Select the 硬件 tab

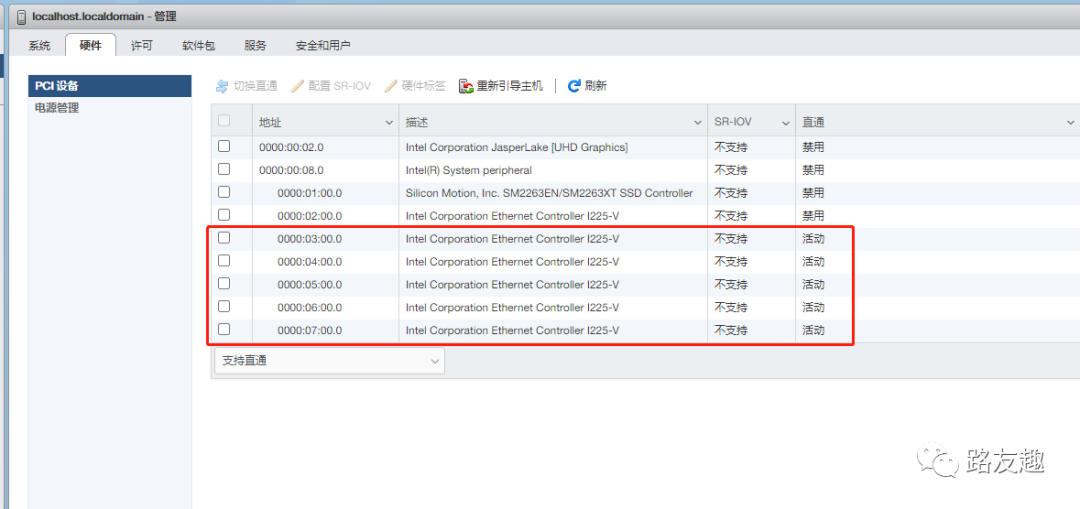[x=90, y=45]
